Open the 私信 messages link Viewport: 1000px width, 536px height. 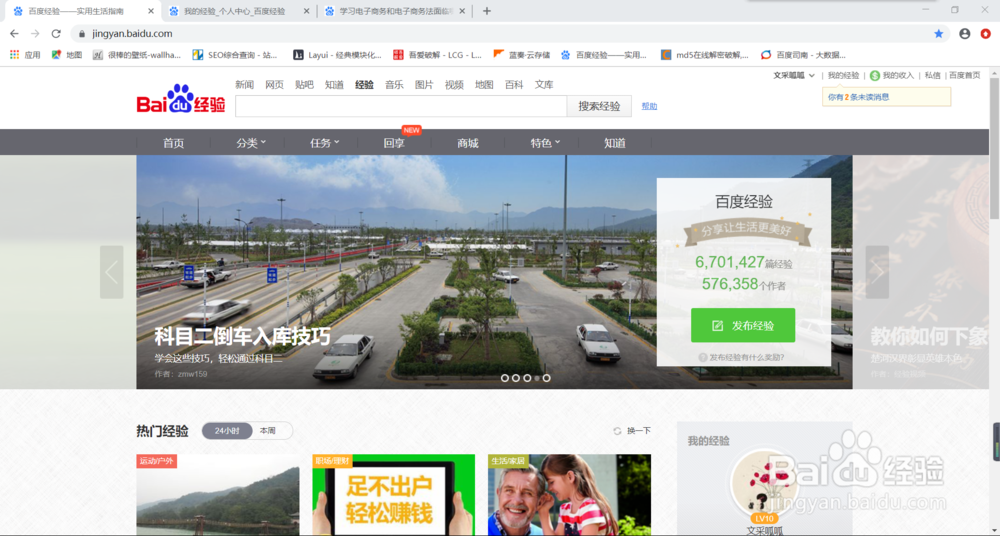(x=932, y=75)
